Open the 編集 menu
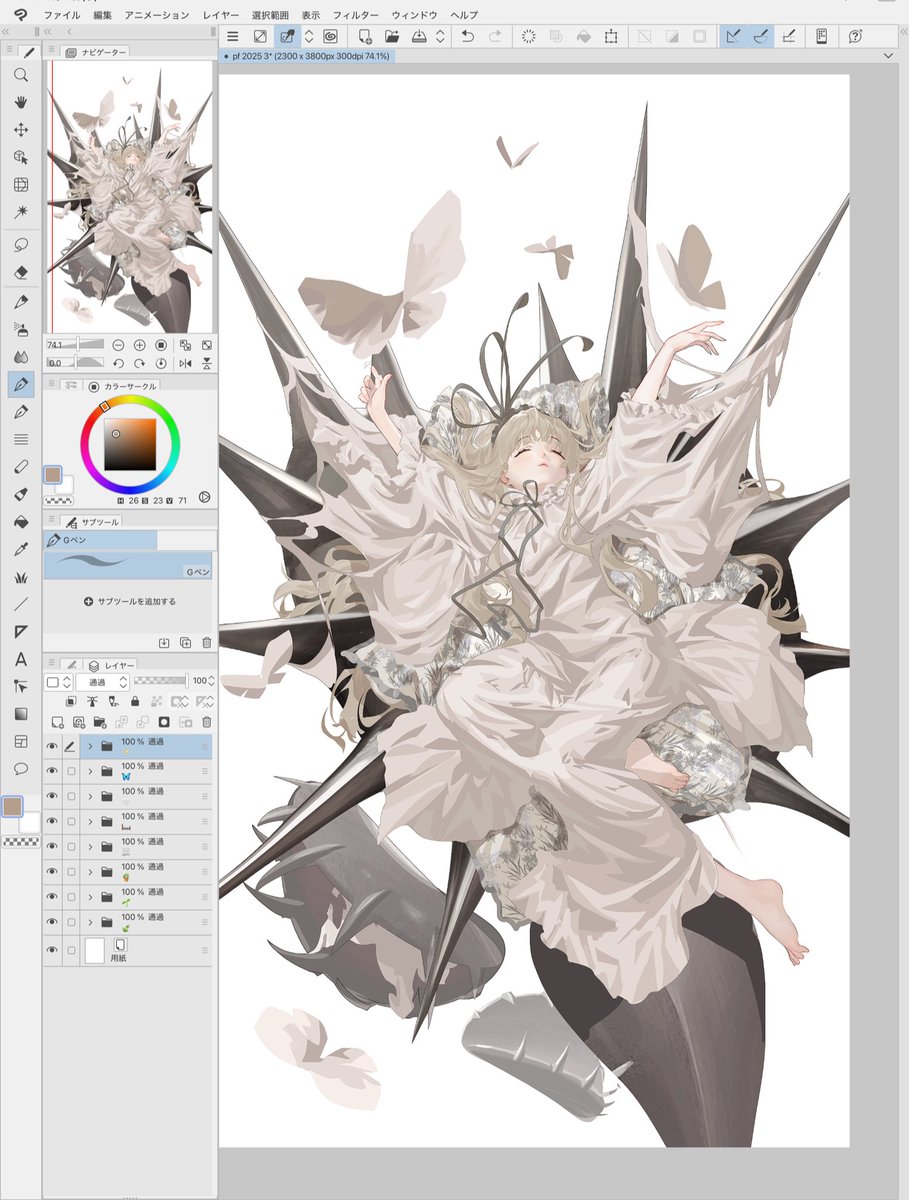909x1200 pixels. pyautogui.click(x=103, y=15)
